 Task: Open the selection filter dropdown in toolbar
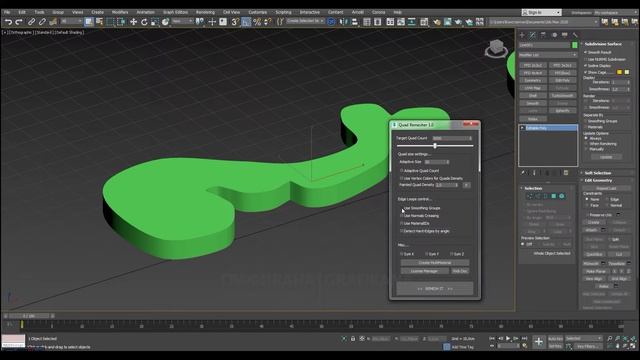71,21
